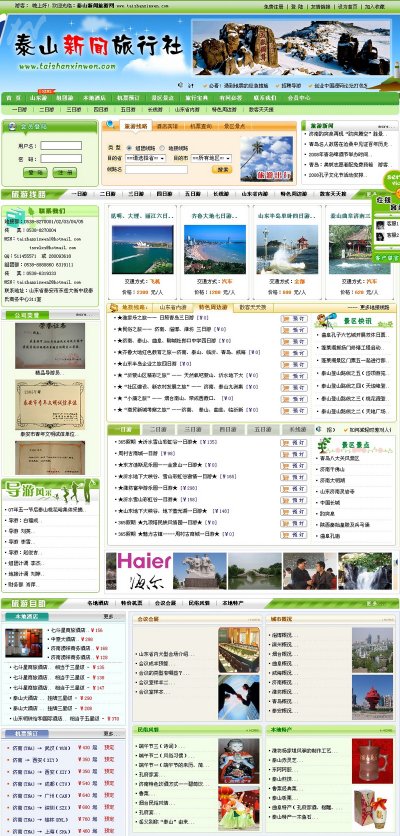Click 预订 button on the first route row

pyautogui.click(x=294, y=319)
